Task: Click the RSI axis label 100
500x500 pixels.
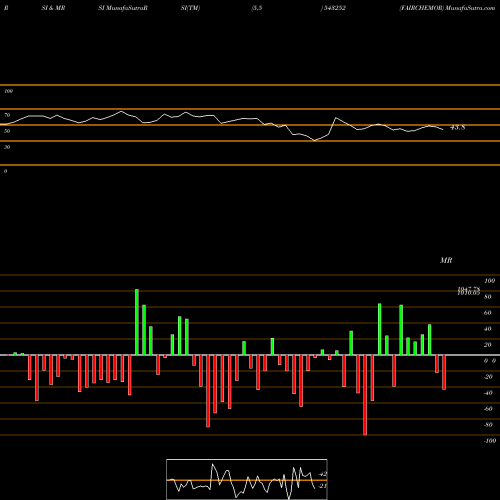Action: click(8, 91)
